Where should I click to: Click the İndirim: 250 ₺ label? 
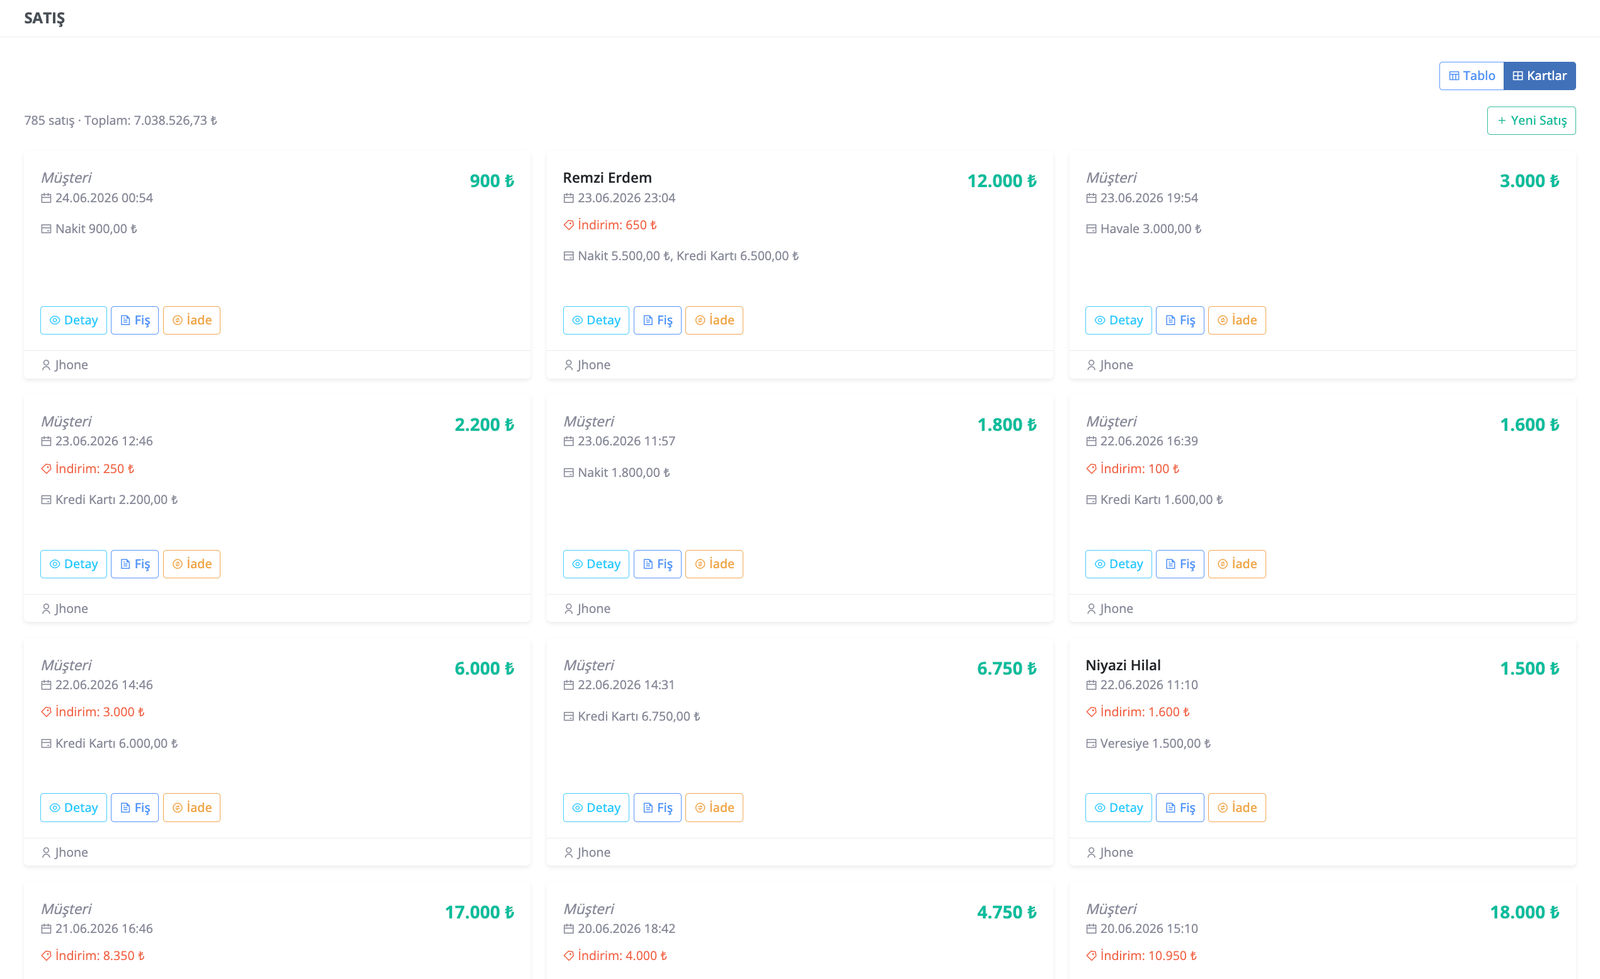pyautogui.click(x=87, y=469)
